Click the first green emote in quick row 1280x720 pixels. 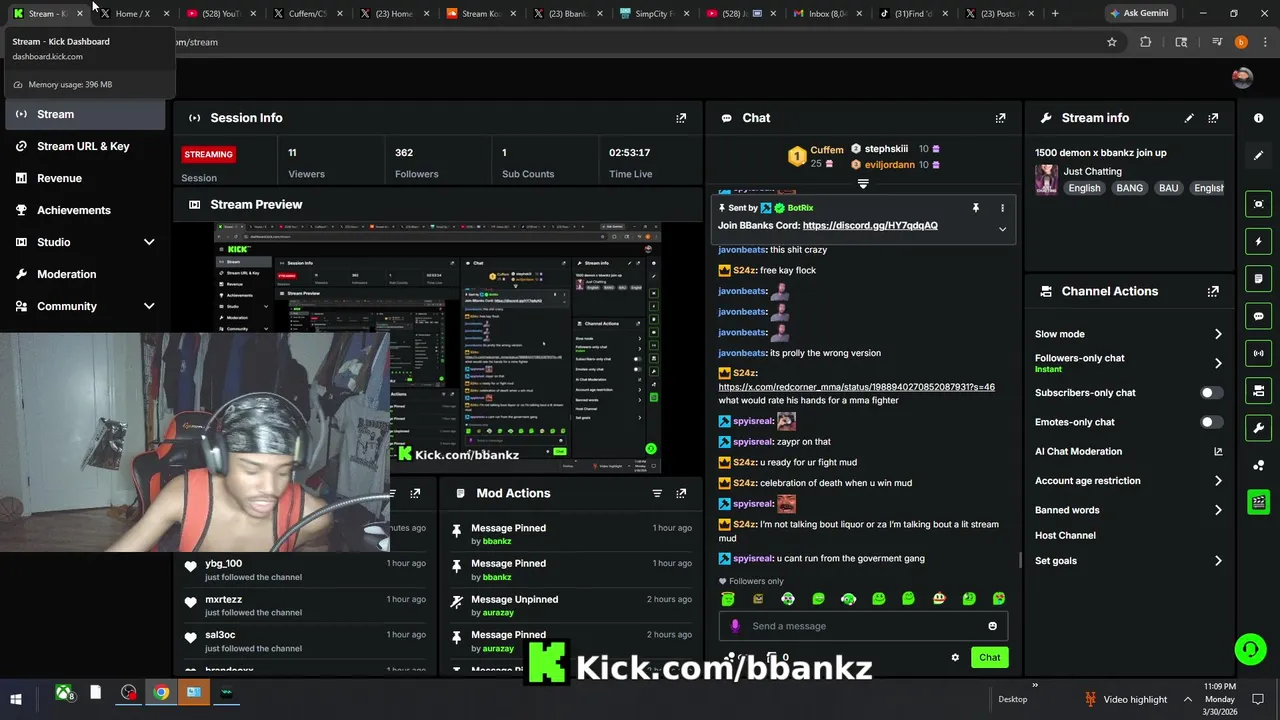728,599
